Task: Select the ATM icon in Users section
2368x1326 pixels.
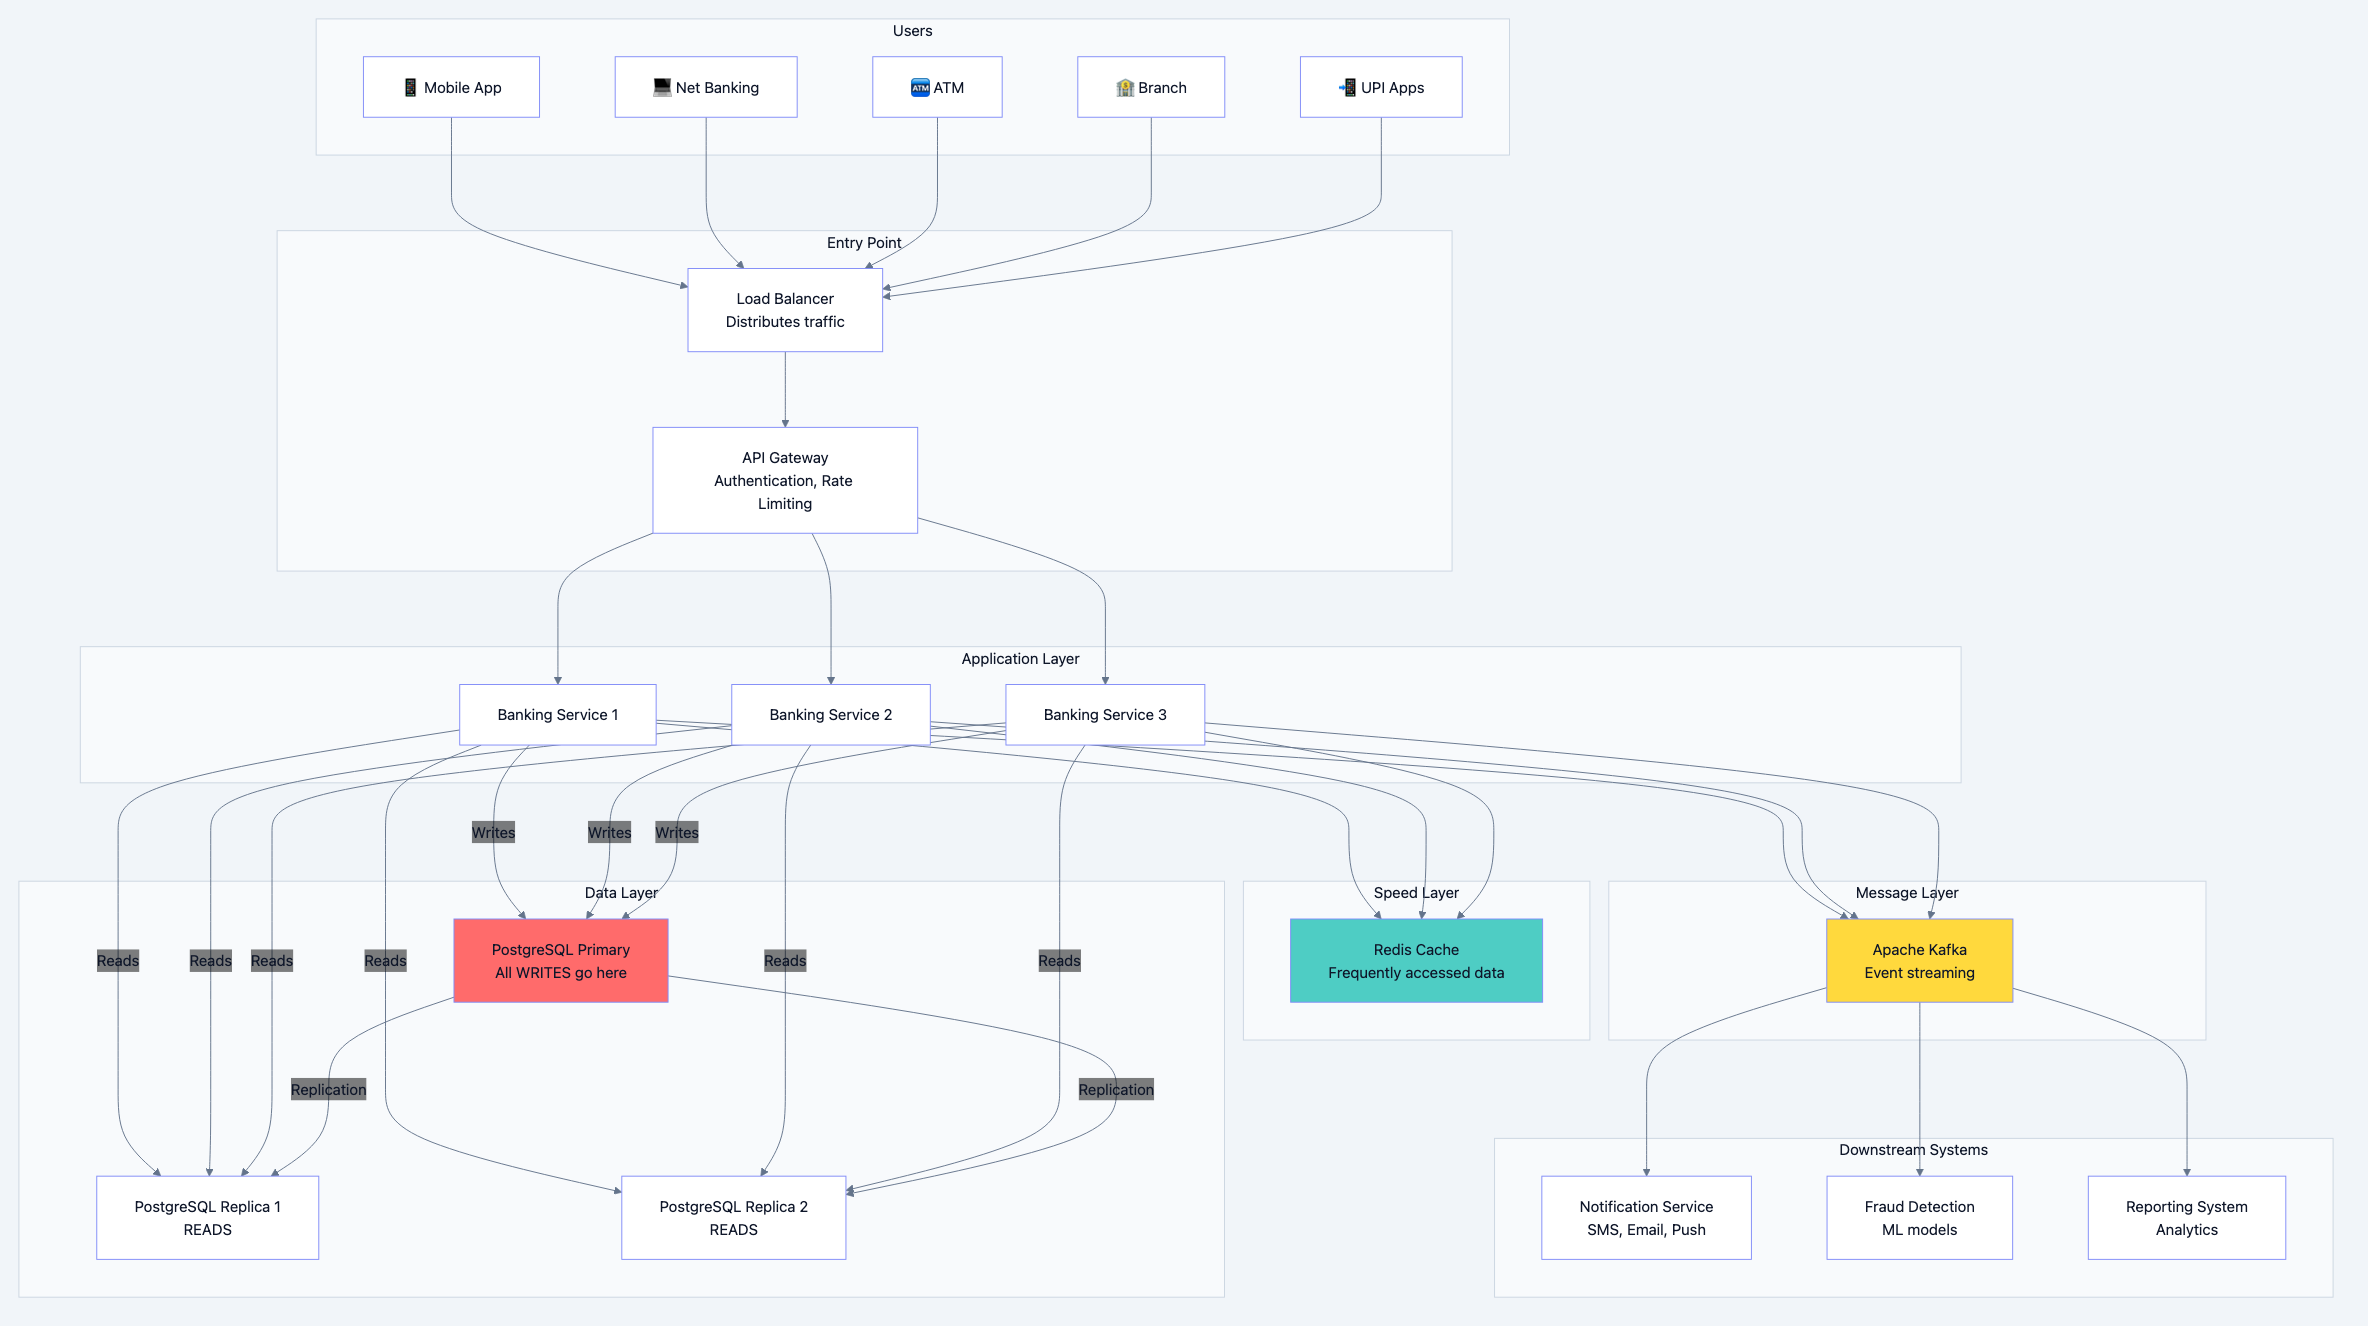Action: tap(921, 87)
